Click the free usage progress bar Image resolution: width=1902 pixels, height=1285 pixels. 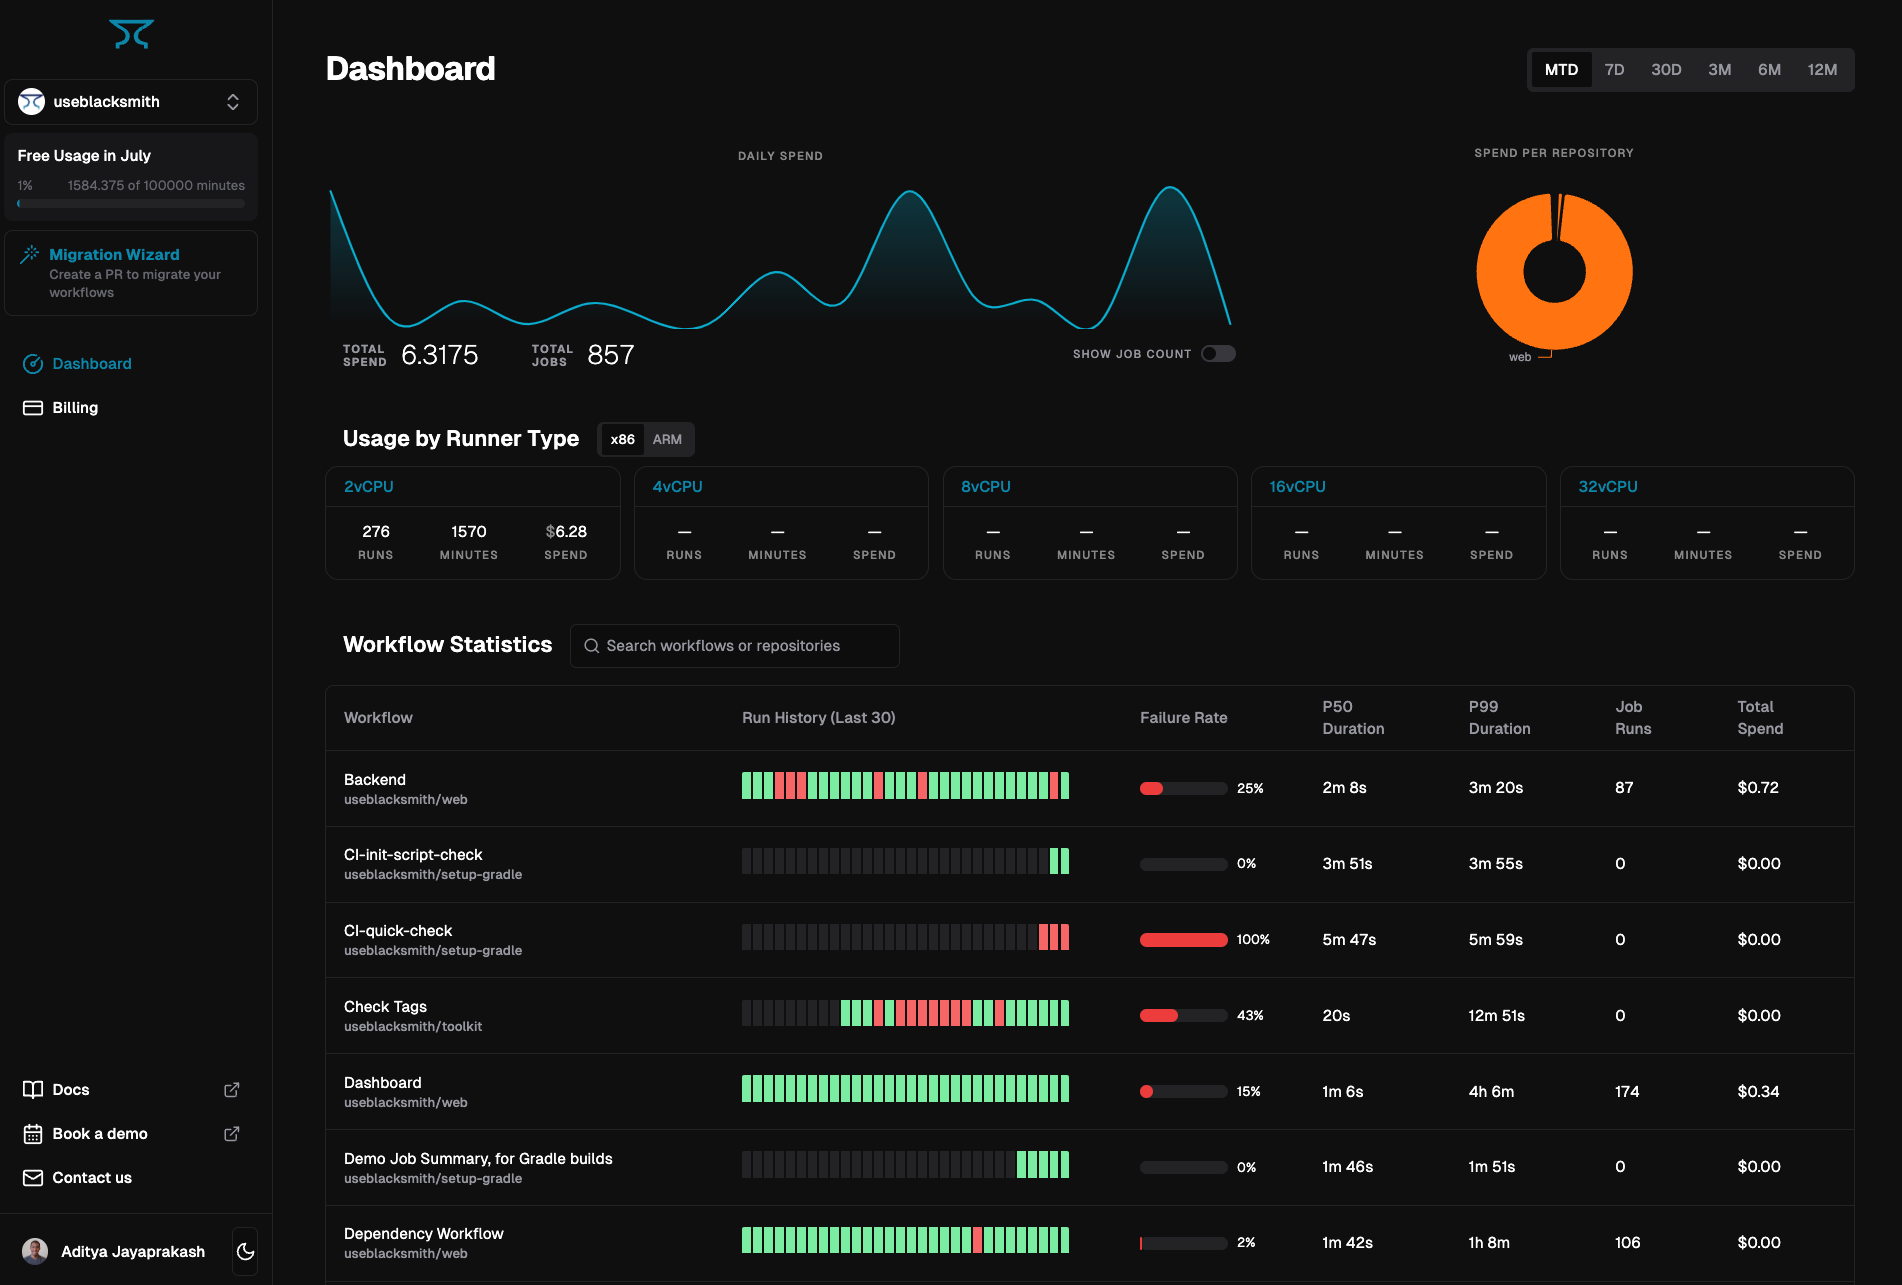click(131, 204)
